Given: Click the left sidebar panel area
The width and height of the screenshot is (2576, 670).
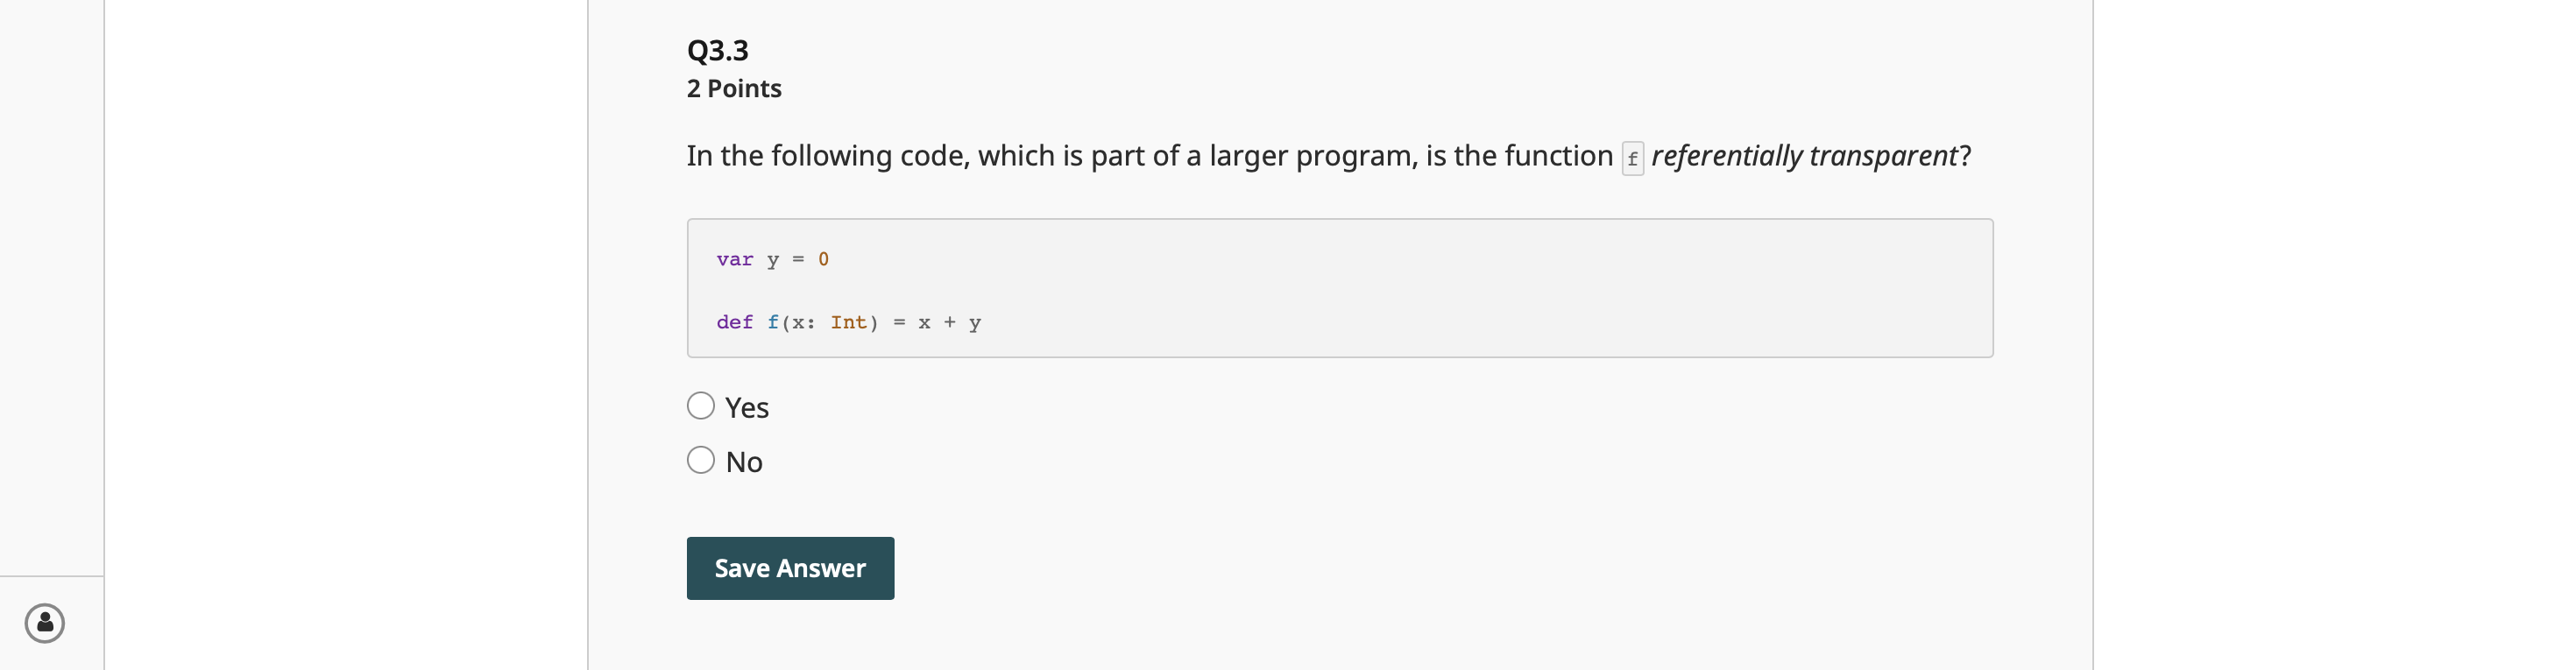Looking at the screenshot, I should [x=50, y=300].
